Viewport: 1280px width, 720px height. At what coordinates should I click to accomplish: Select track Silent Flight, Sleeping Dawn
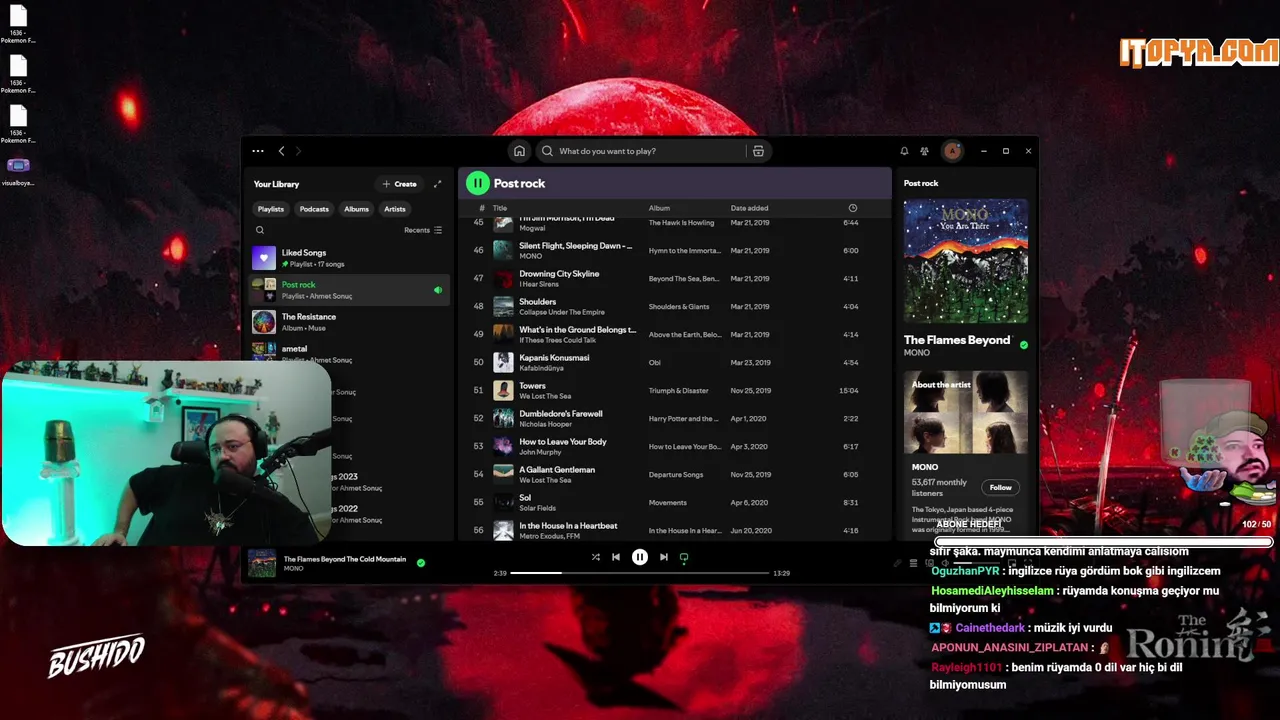(674, 250)
